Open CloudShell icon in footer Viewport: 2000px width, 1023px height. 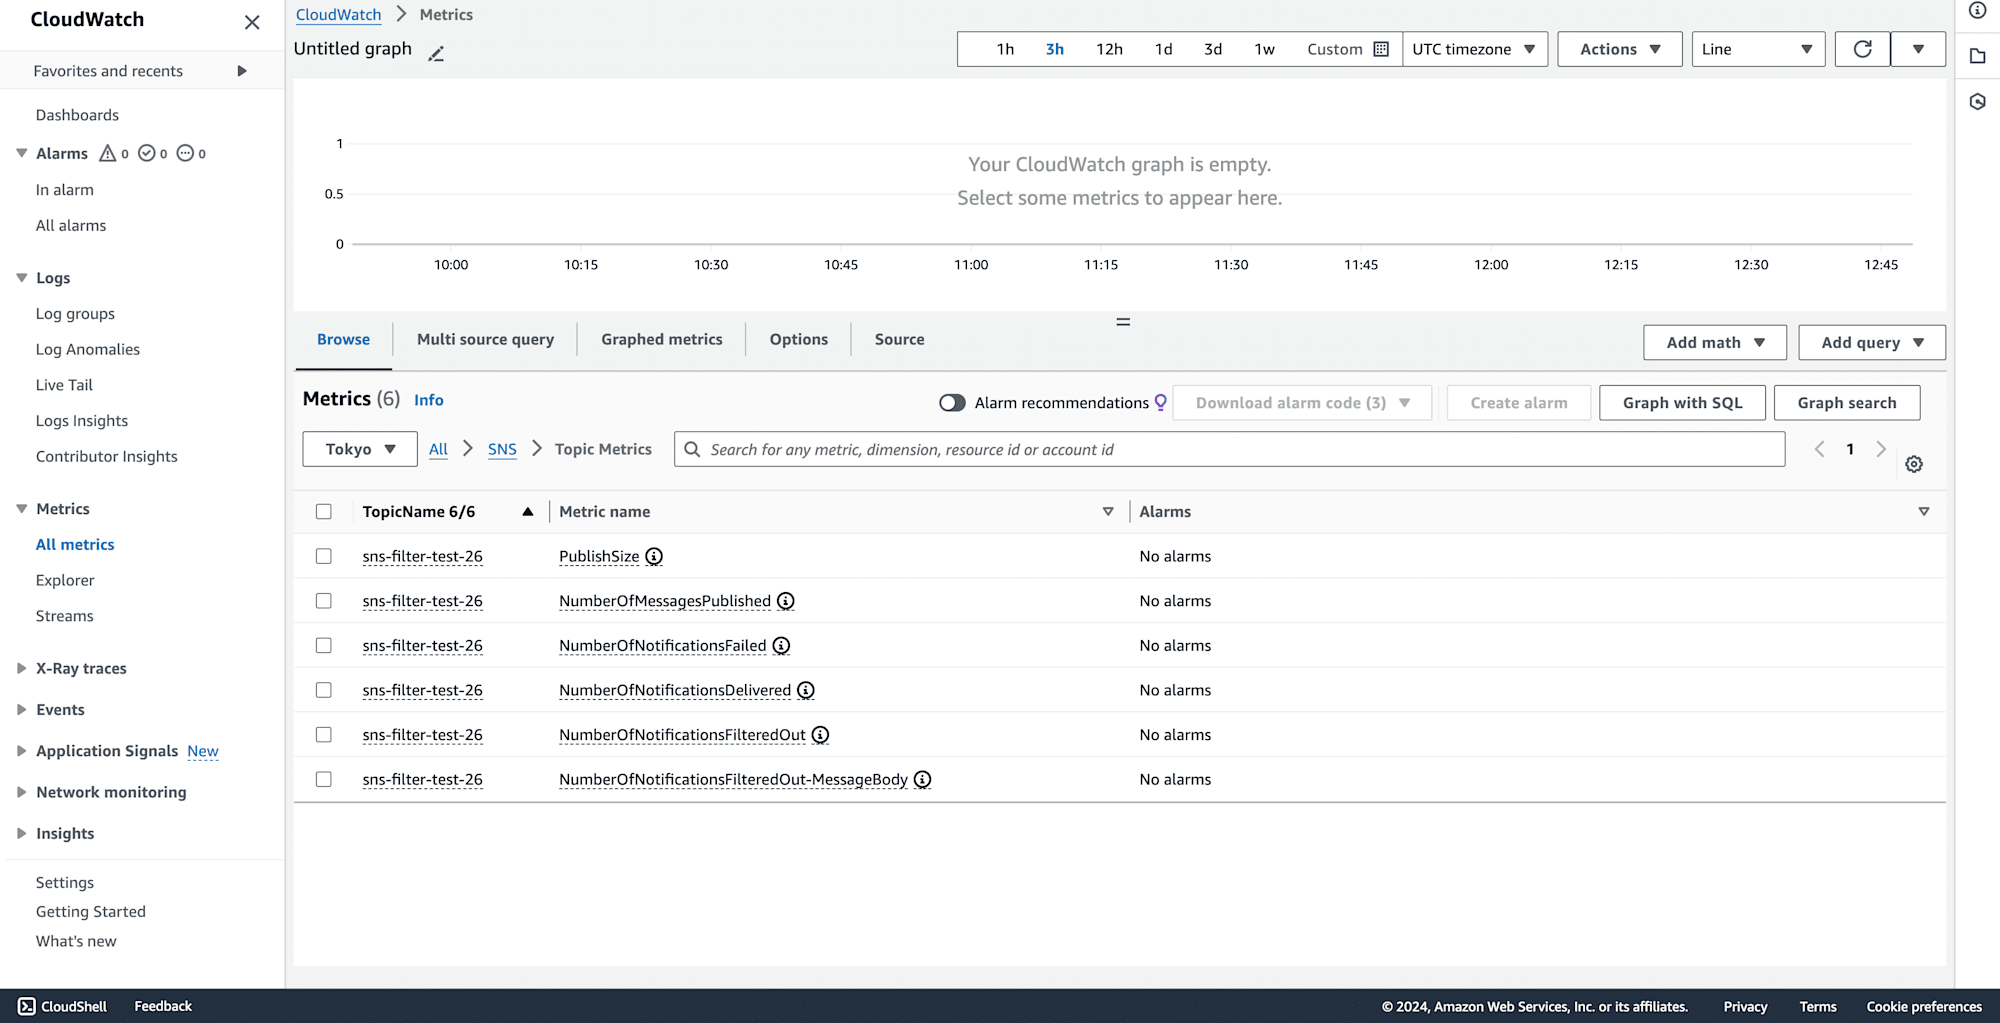point(27,1006)
